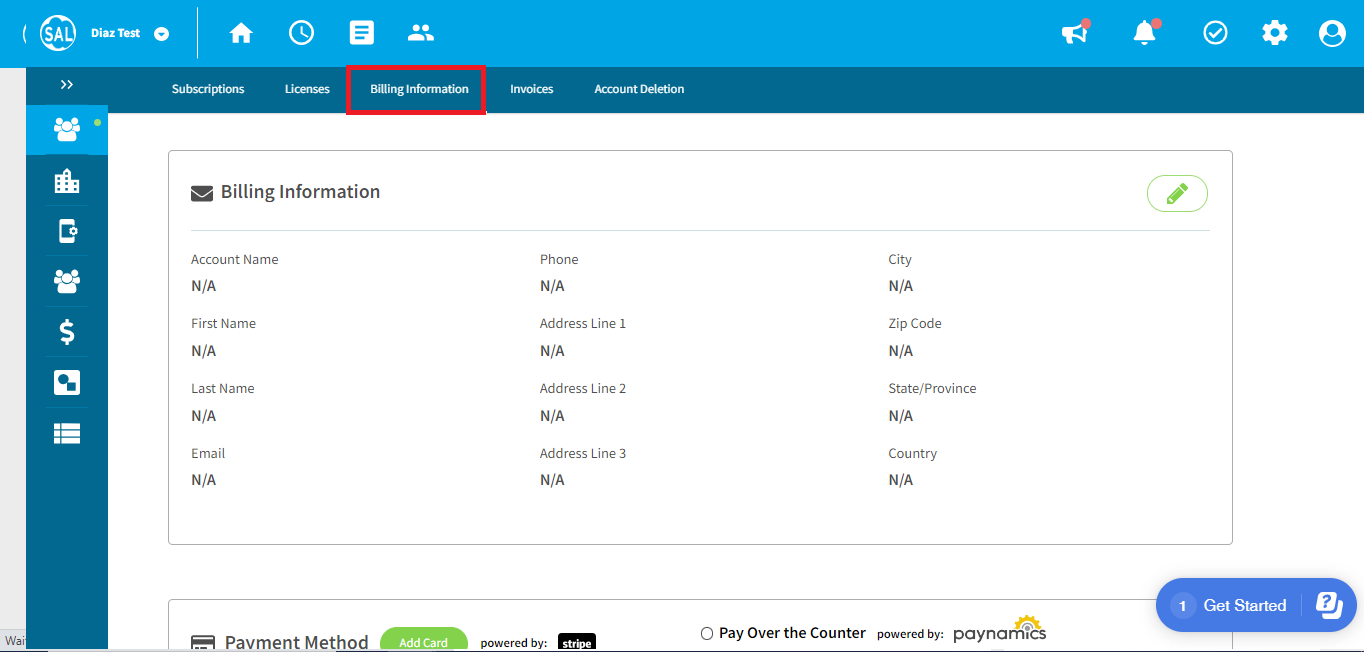Open the list rows sidebar icon
Viewport: 1364px width, 652px height.
67,433
